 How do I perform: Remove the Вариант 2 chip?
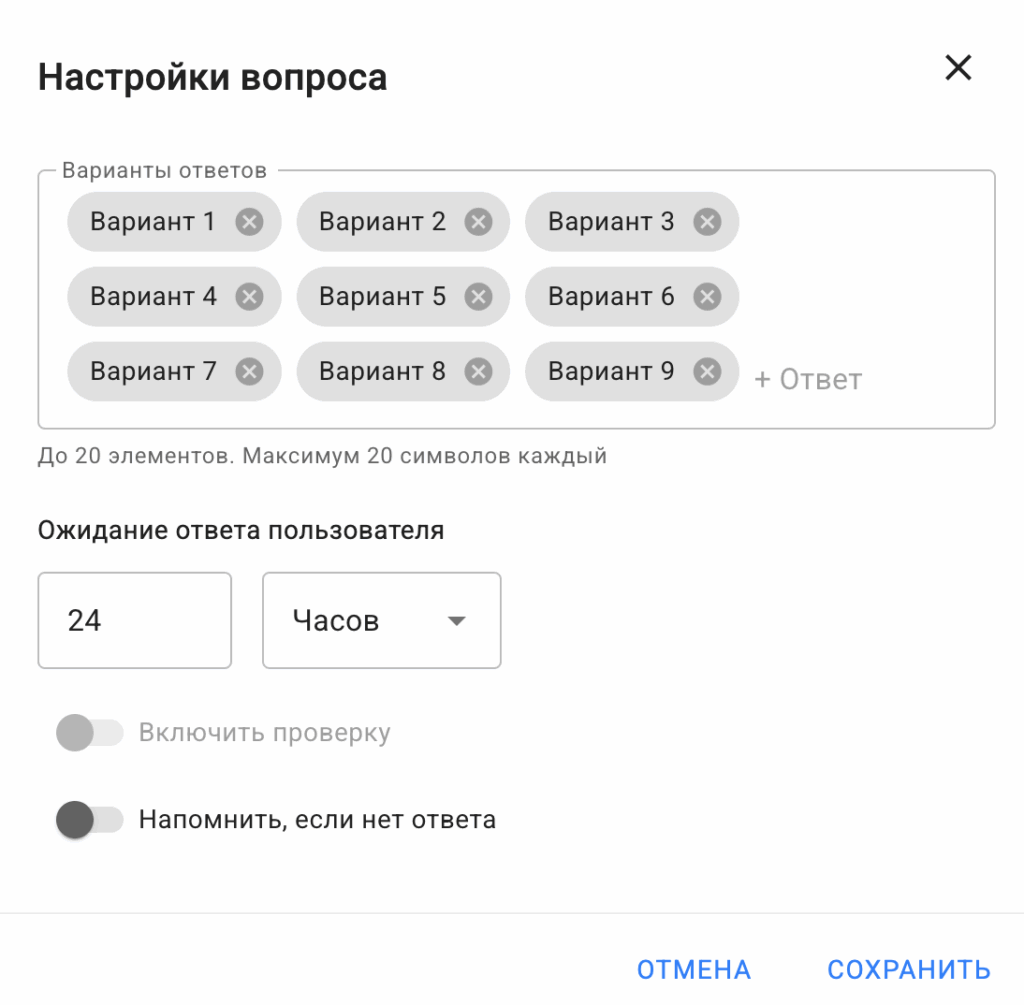point(479,222)
